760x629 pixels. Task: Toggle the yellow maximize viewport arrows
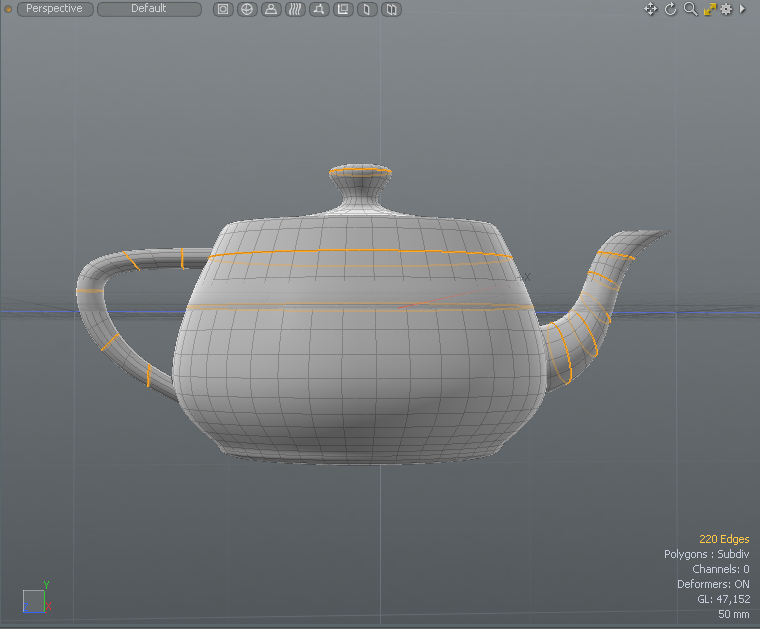709,9
